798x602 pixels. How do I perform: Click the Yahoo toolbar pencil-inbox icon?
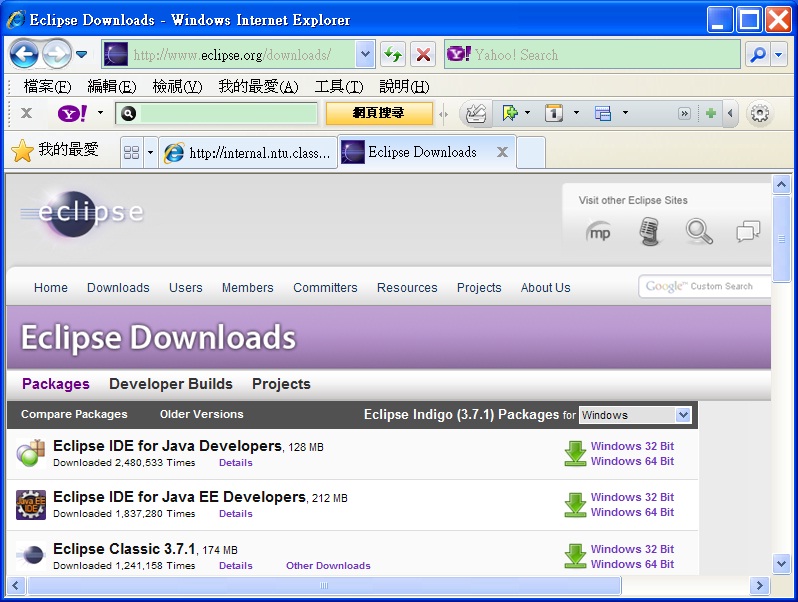pyautogui.click(x=476, y=113)
